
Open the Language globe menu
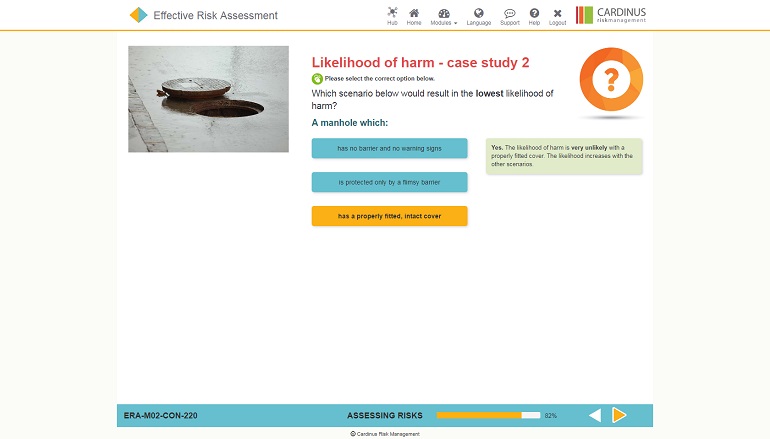tap(479, 16)
